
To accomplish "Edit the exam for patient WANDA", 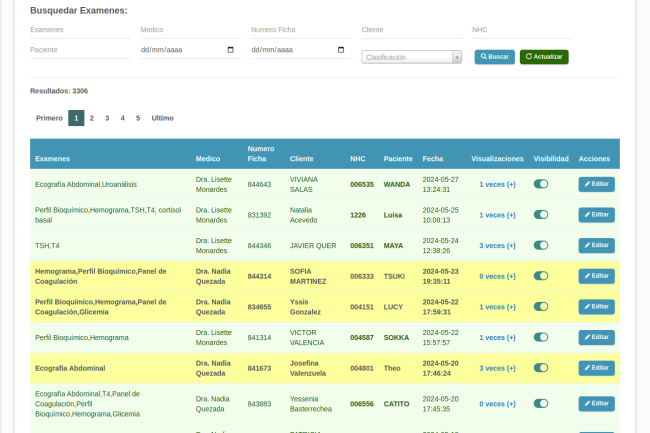I will tap(596, 184).
